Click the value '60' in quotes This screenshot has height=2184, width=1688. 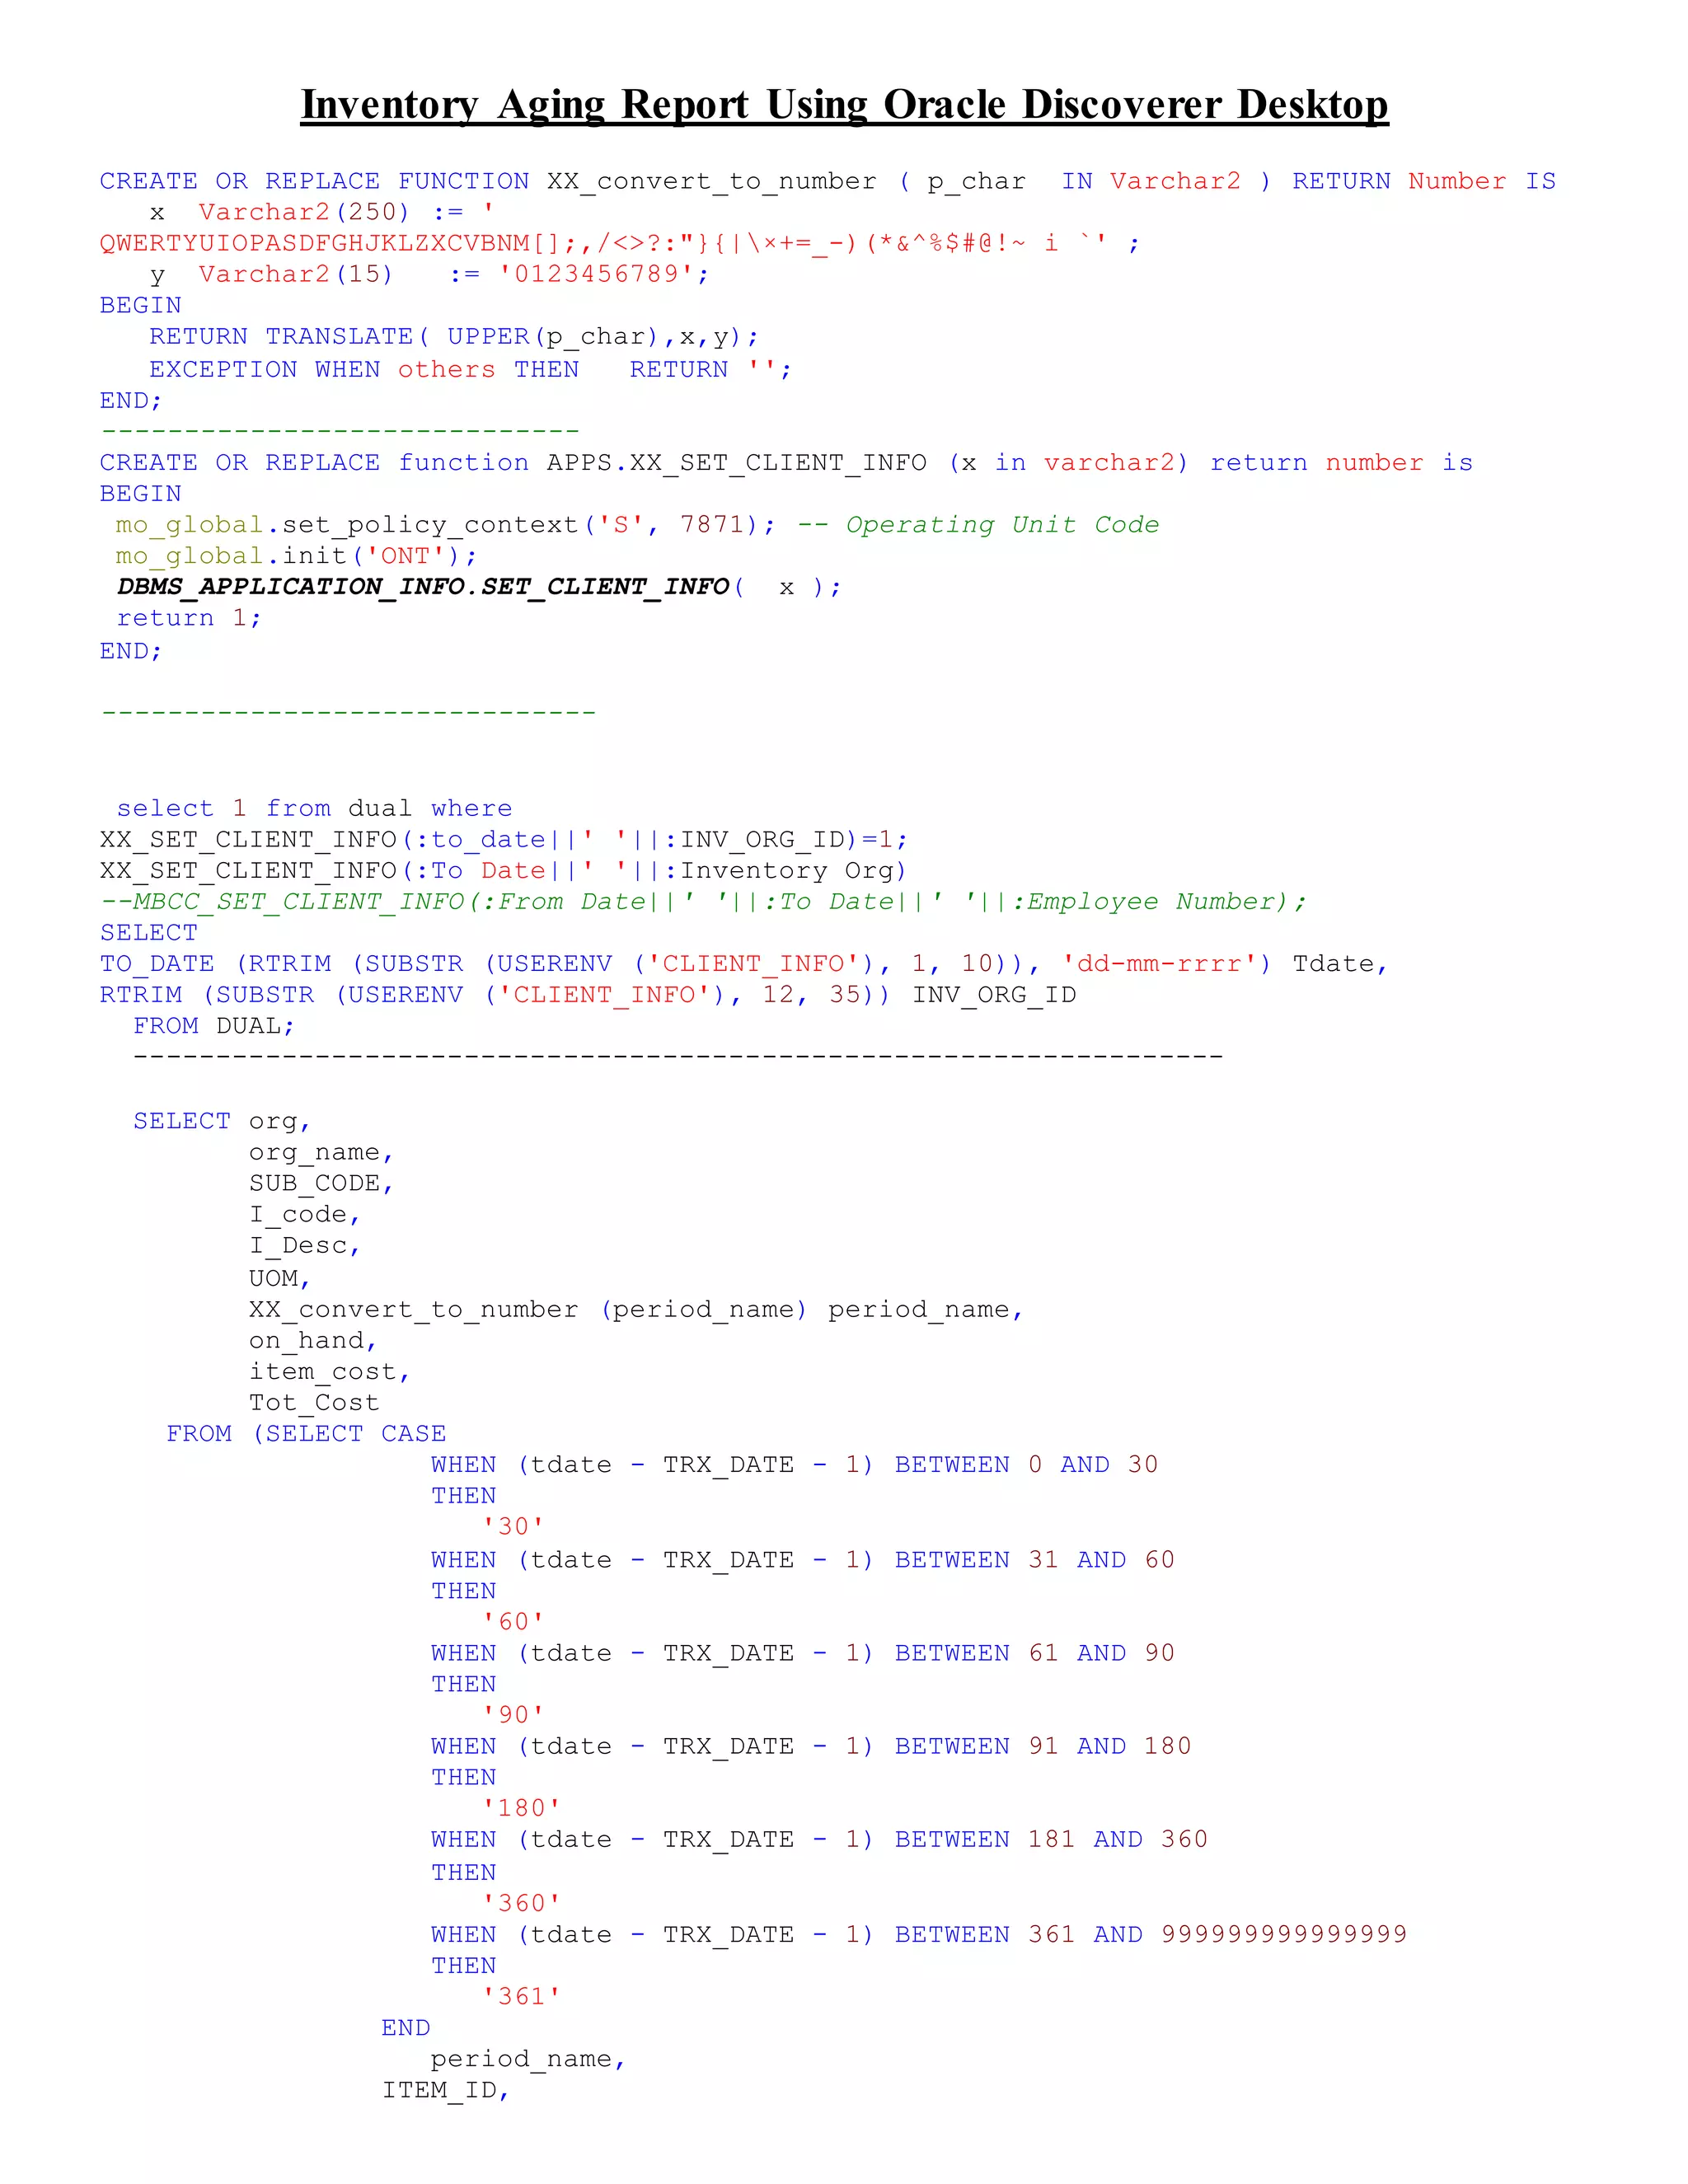[513, 1622]
